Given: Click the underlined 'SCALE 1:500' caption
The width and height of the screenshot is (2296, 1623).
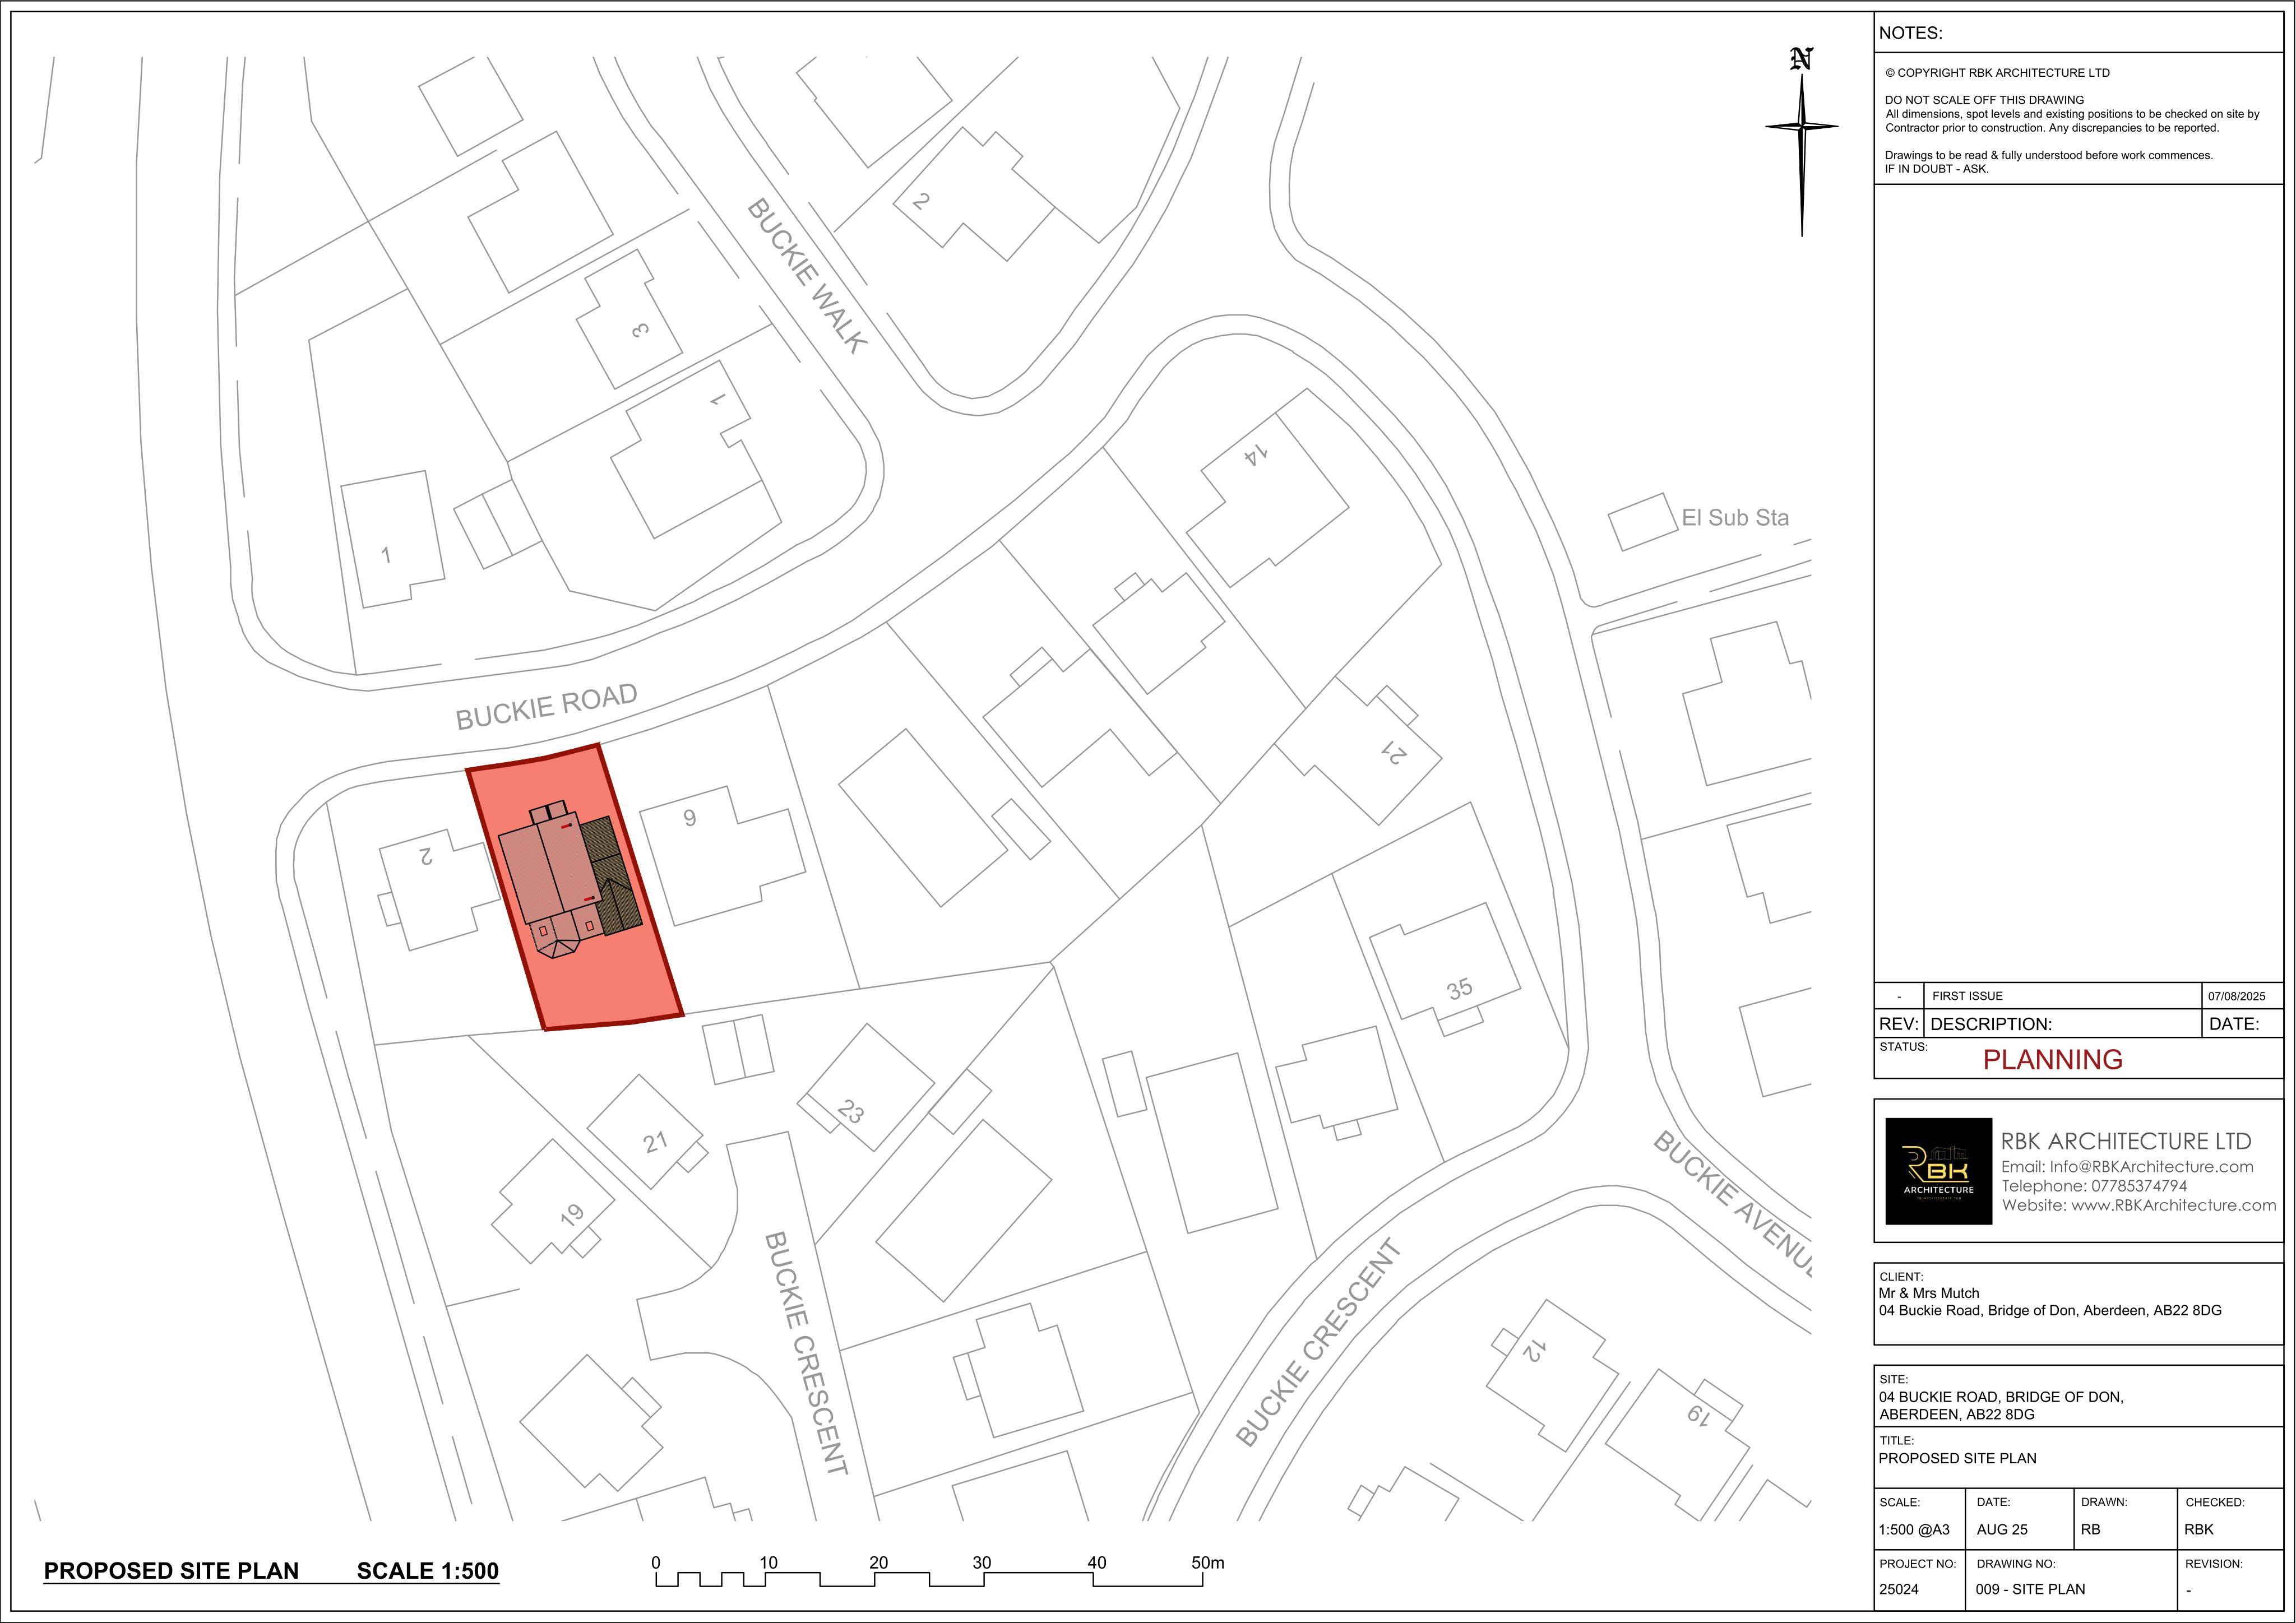Looking at the screenshot, I should 428,1571.
